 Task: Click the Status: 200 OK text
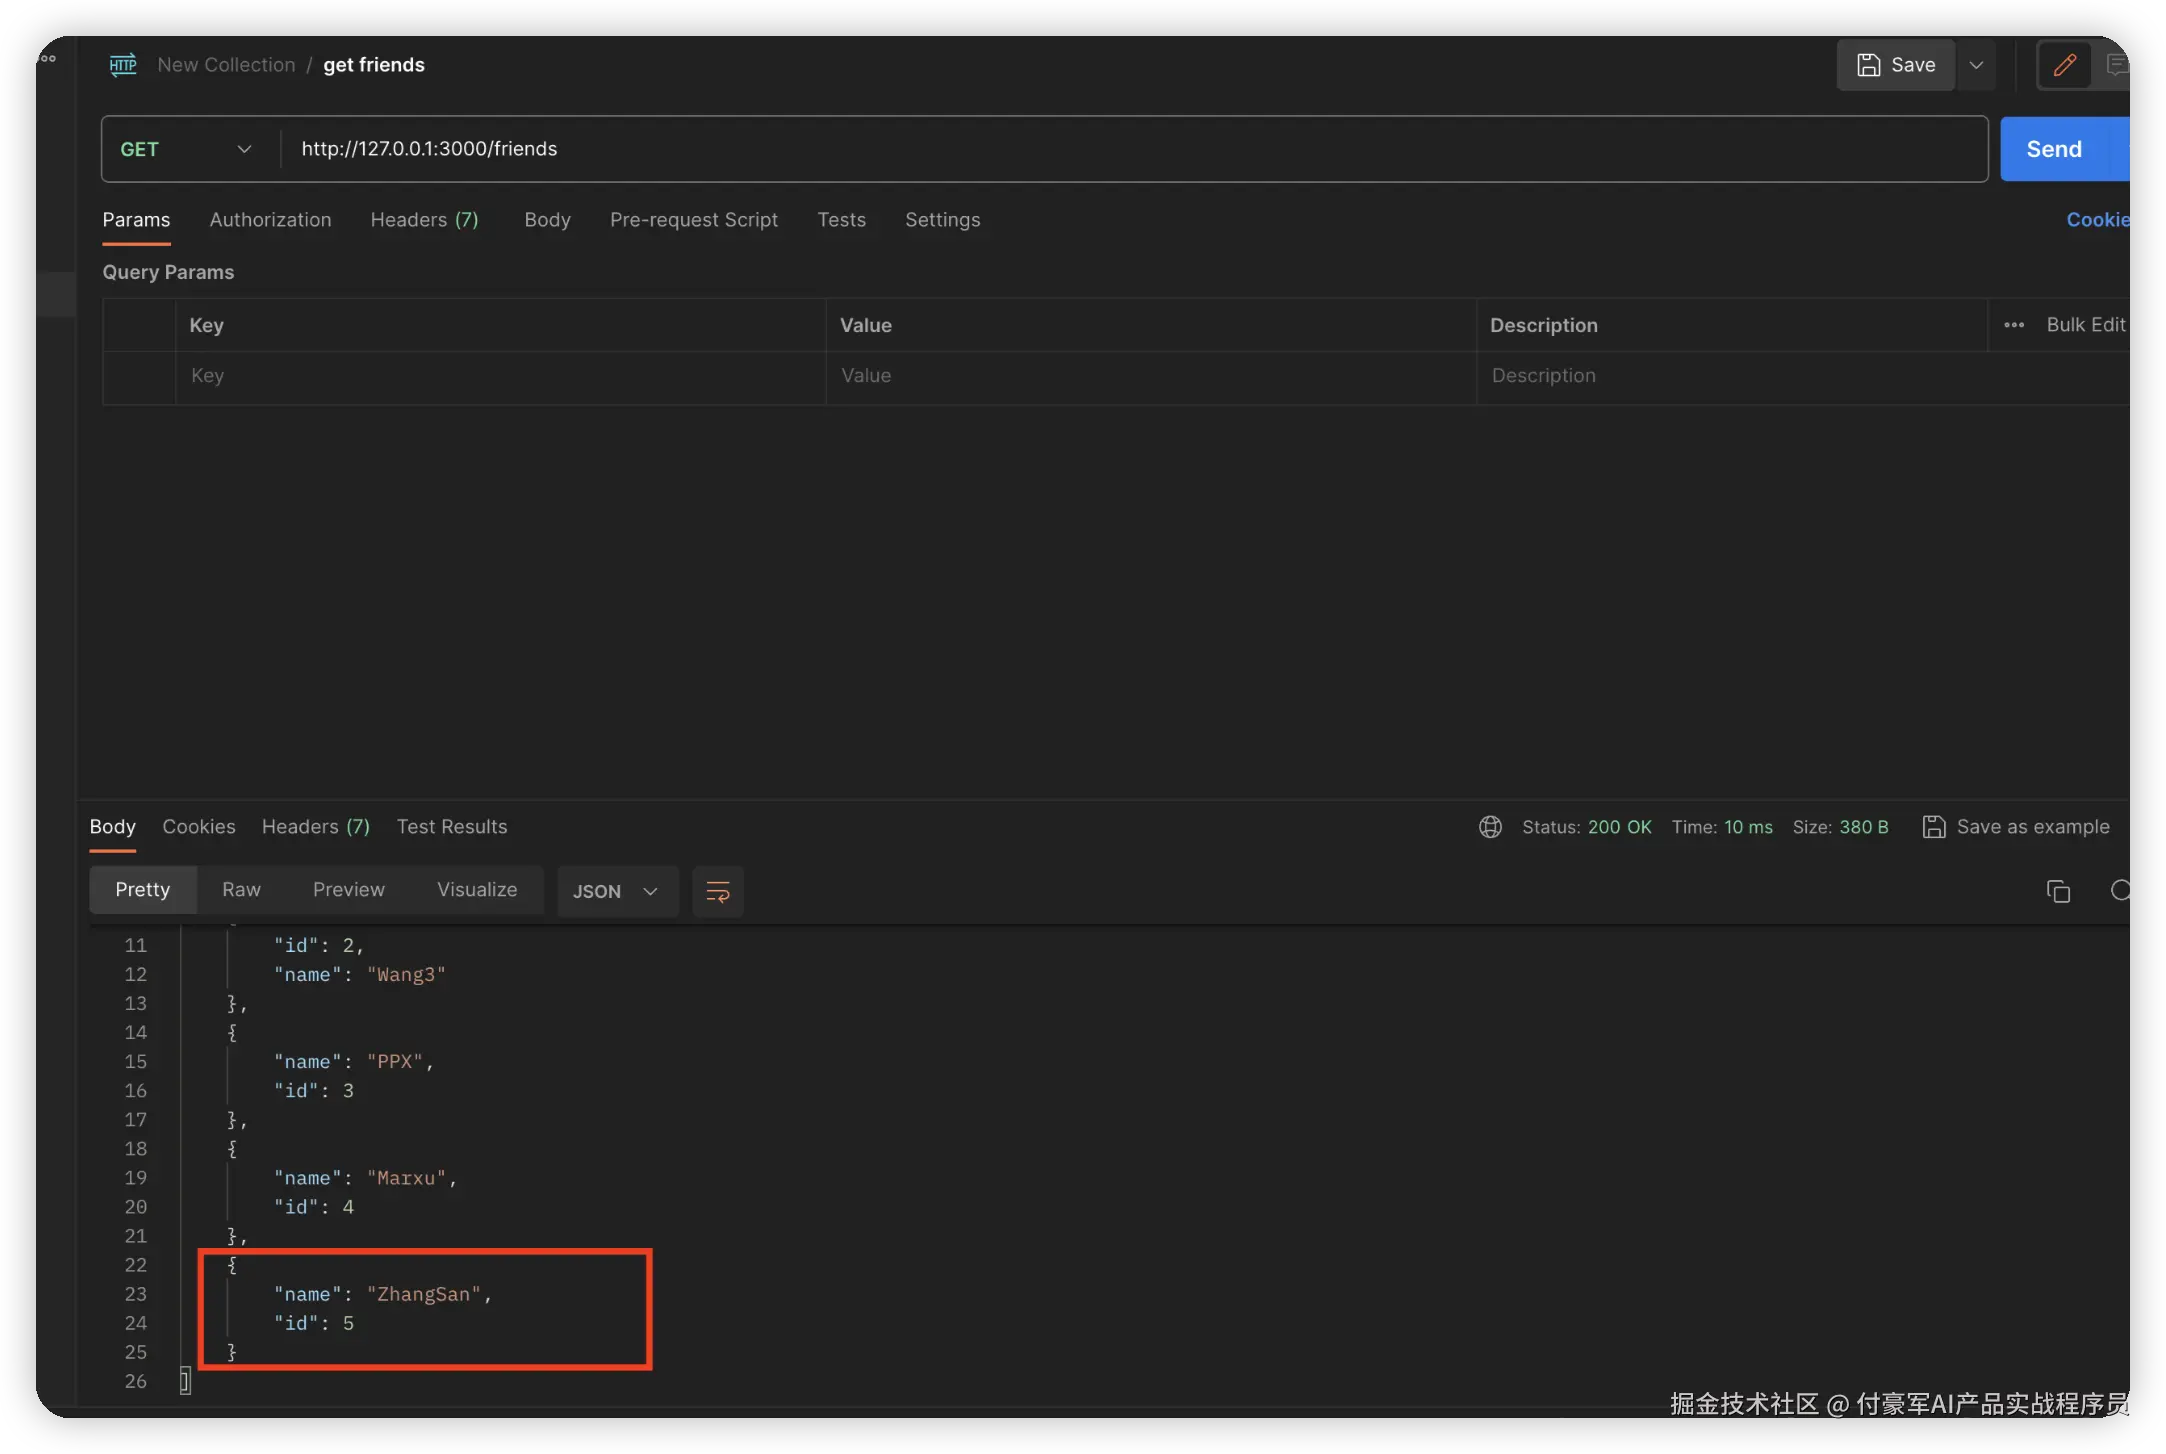(x=1586, y=827)
